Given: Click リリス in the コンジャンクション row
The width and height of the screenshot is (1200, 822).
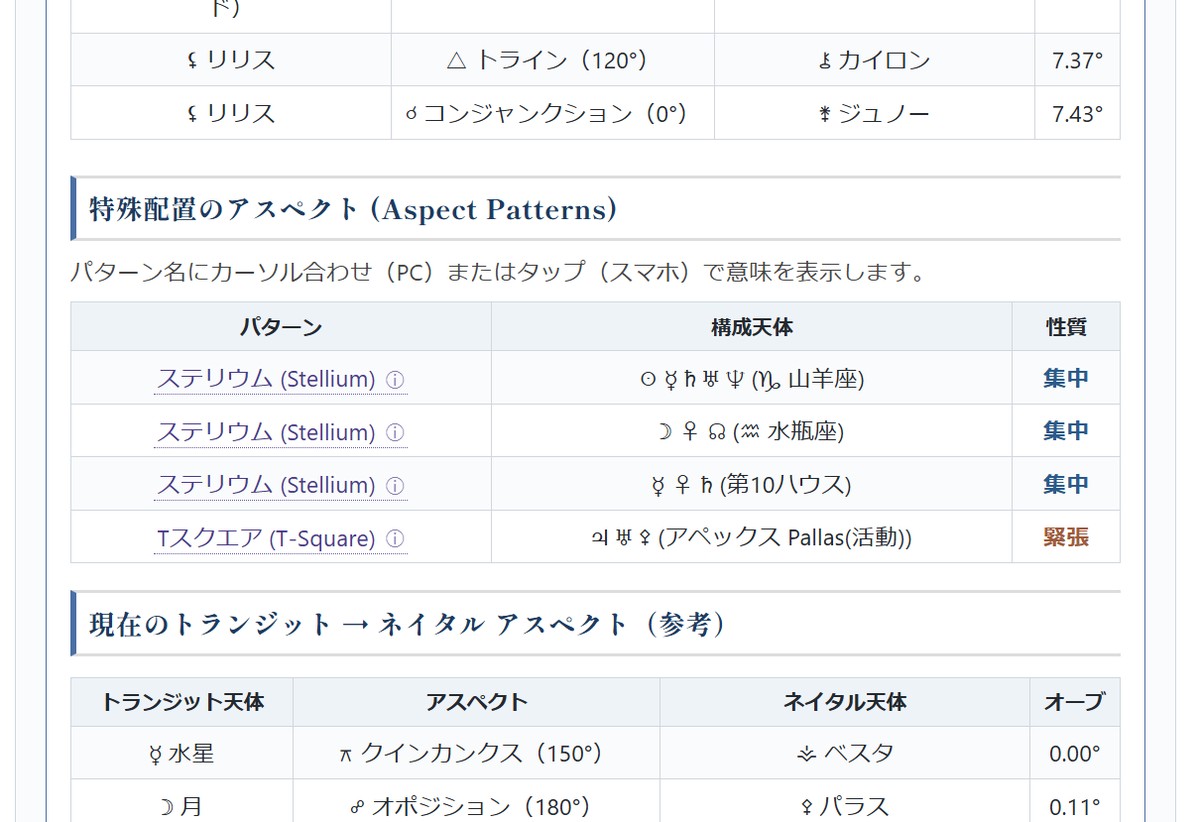Looking at the screenshot, I should [231, 113].
